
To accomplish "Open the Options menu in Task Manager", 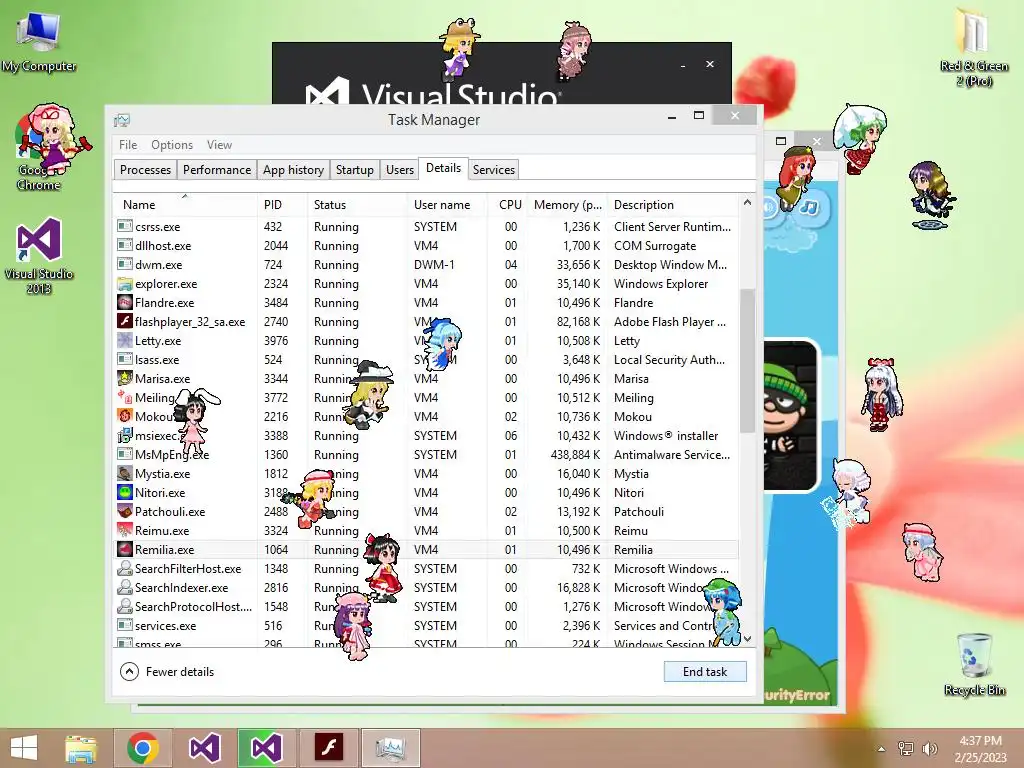I will tap(172, 144).
